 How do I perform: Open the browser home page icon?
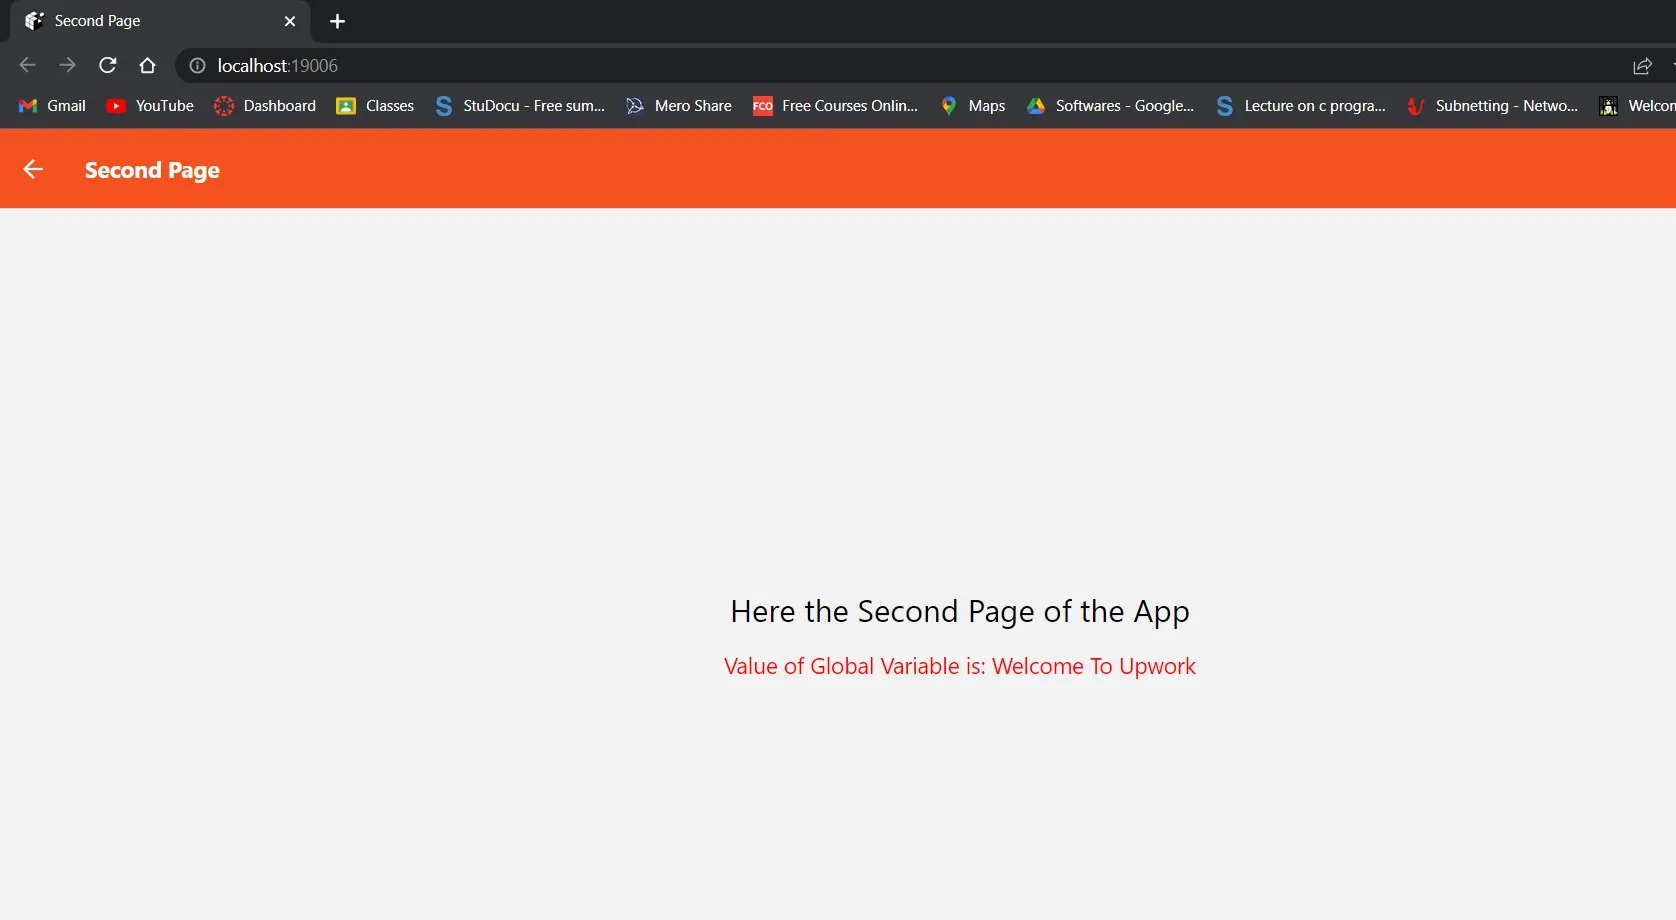(147, 65)
